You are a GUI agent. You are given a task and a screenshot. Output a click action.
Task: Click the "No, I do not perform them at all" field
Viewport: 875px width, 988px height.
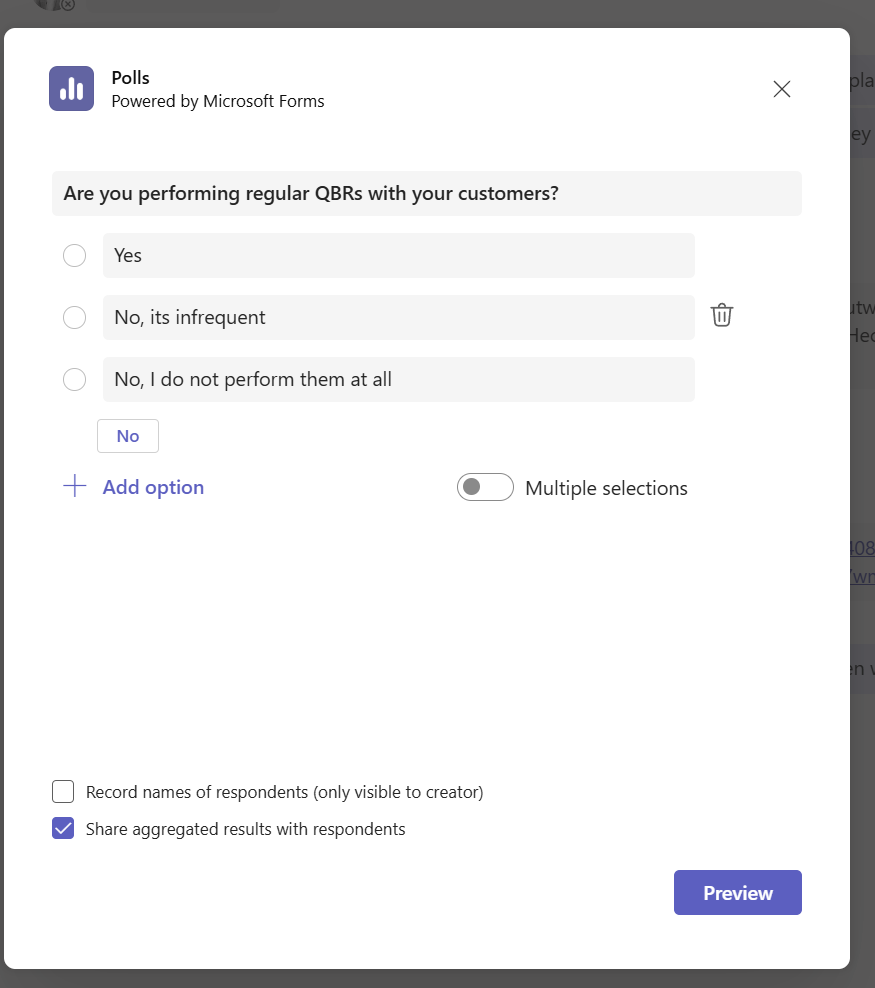pos(398,379)
